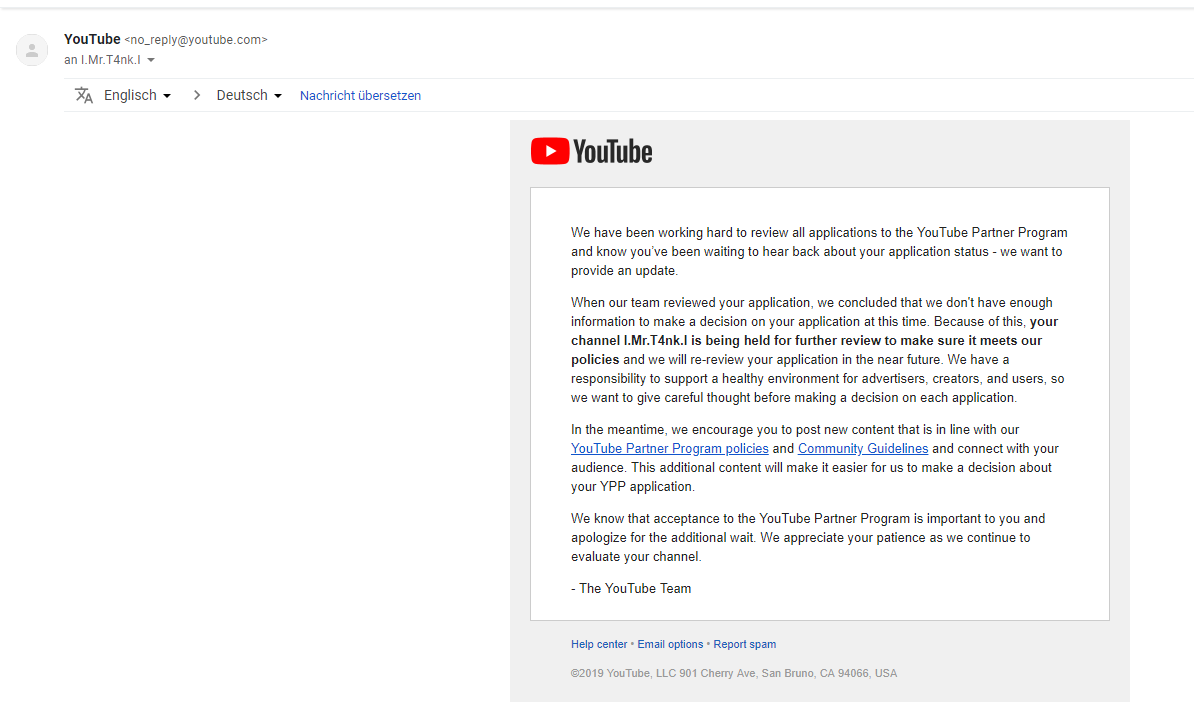
Task: Click the sender name YouTube
Action: pos(92,39)
